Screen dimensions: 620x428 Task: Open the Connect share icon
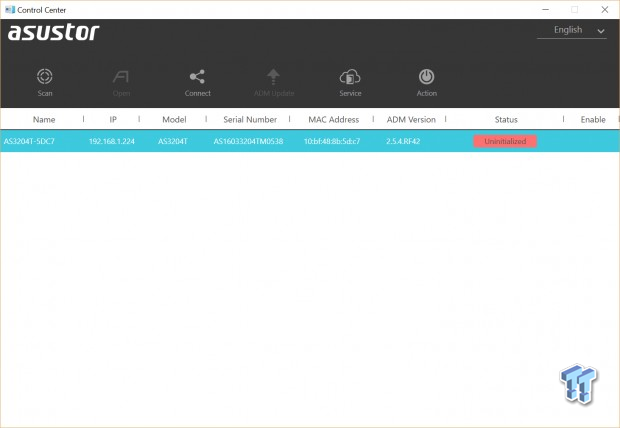197,77
